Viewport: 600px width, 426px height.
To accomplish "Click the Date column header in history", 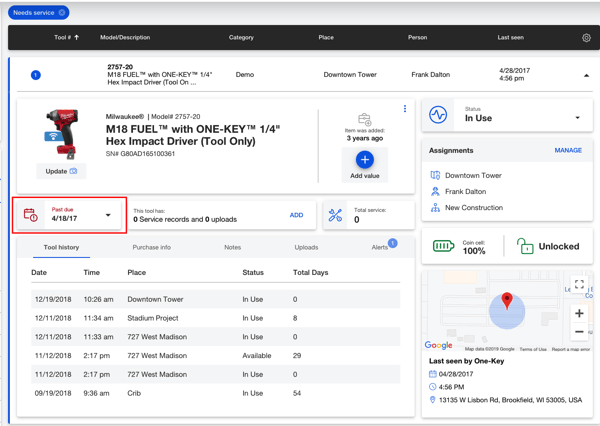I will [39, 273].
